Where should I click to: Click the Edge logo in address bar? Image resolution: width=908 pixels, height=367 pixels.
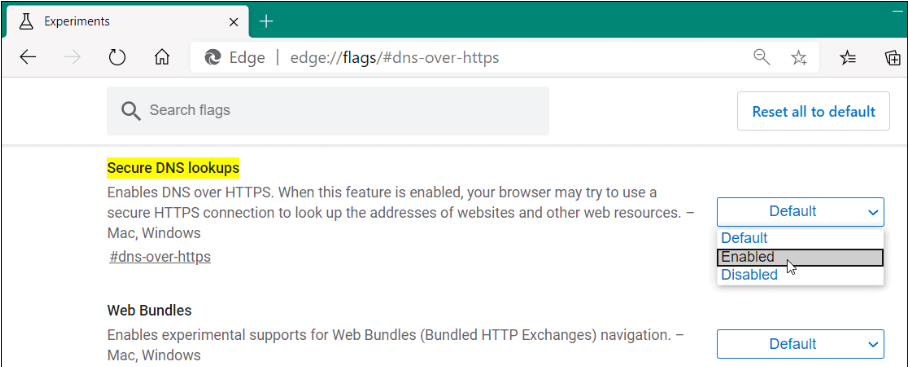213,58
